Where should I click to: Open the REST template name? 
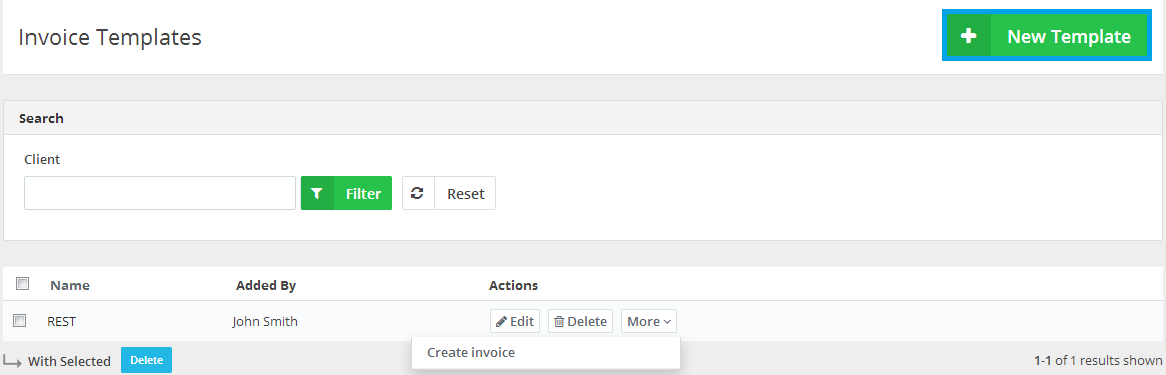pos(62,321)
